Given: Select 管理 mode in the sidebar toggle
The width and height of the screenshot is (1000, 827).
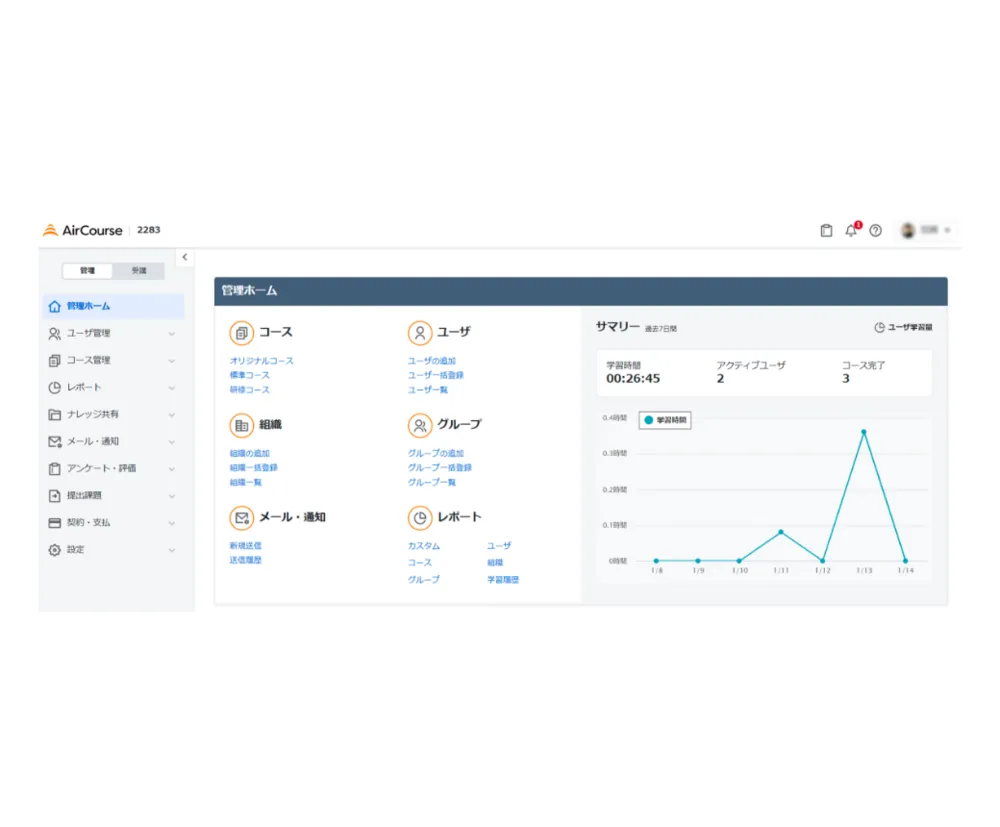Looking at the screenshot, I should point(88,271).
